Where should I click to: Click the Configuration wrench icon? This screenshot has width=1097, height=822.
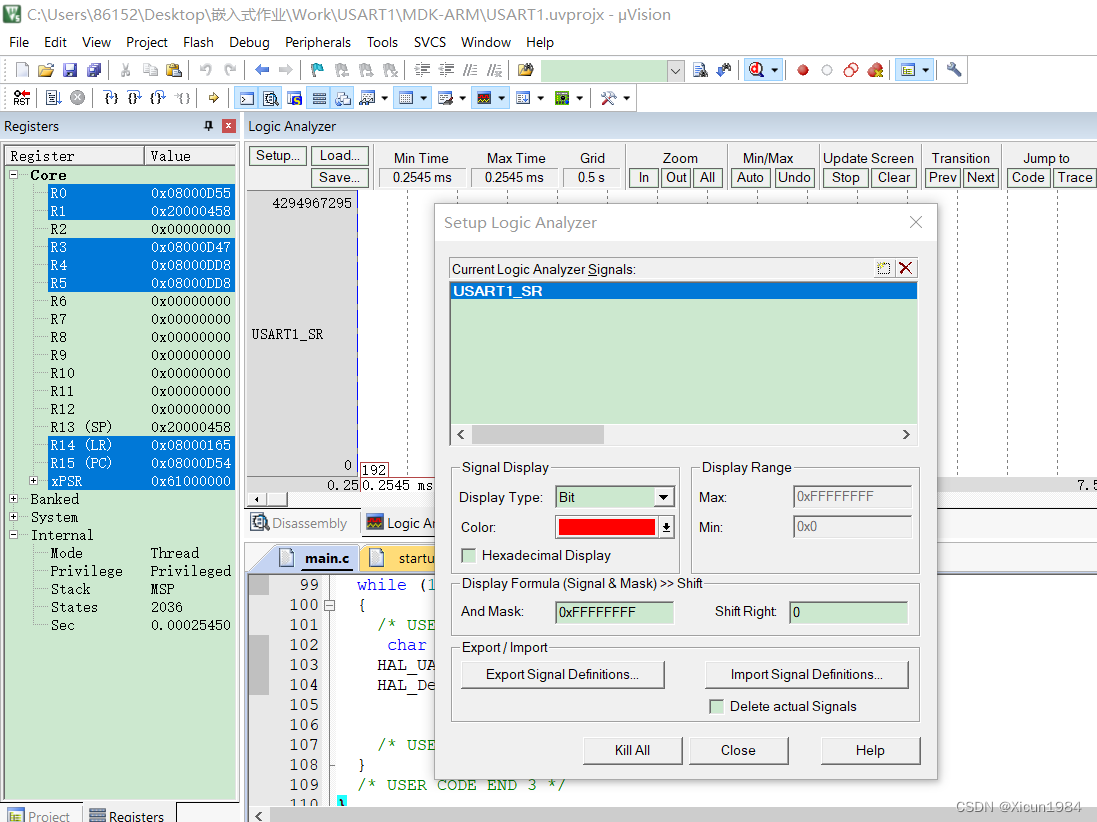click(x=954, y=70)
